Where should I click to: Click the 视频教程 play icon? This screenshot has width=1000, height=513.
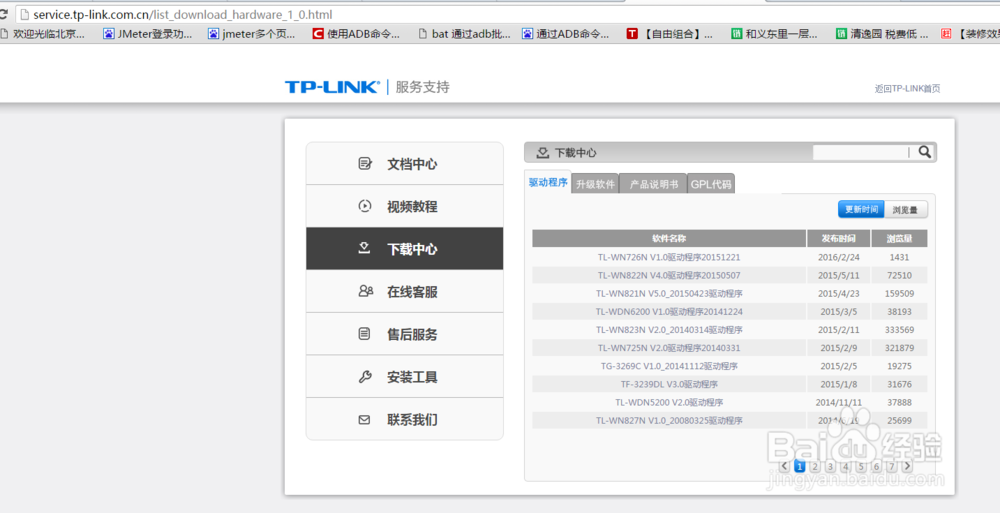[x=365, y=206]
